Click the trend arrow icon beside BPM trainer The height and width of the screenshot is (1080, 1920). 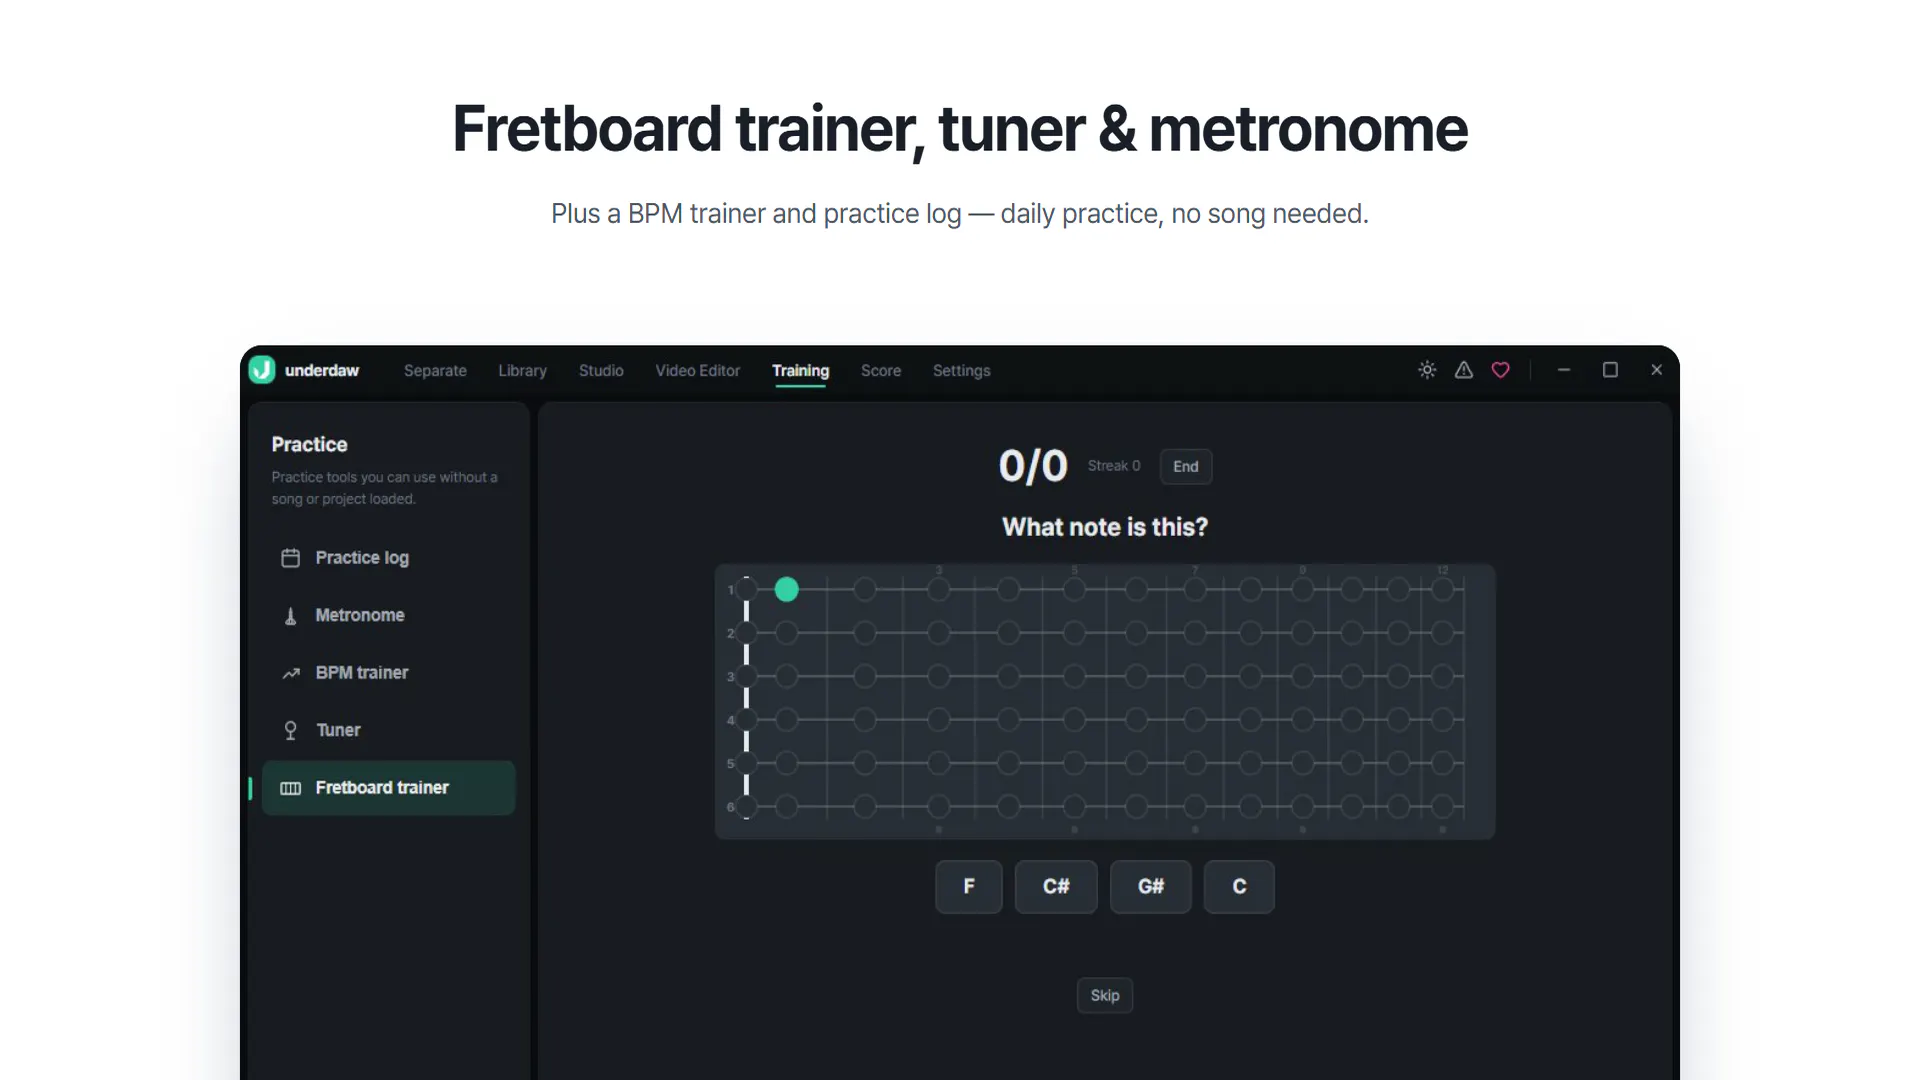point(290,673)
